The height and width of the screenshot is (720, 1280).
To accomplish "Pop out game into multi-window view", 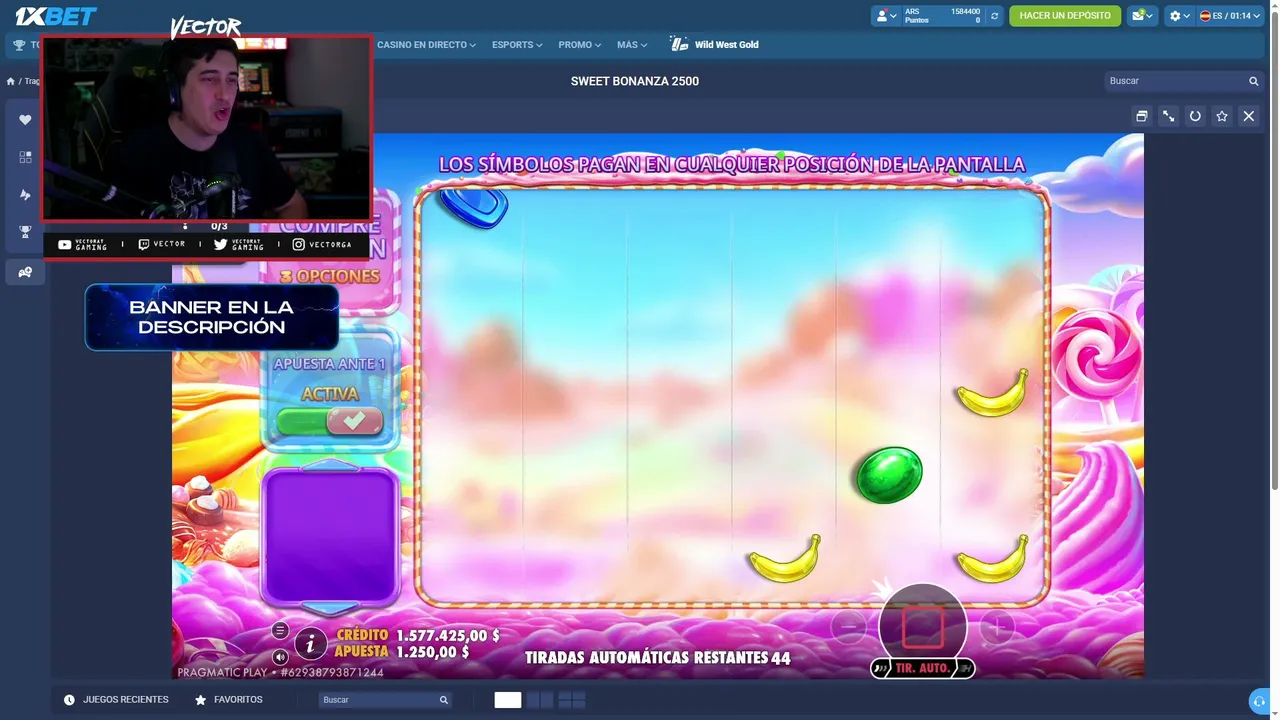I will [x=1141, y=116].
